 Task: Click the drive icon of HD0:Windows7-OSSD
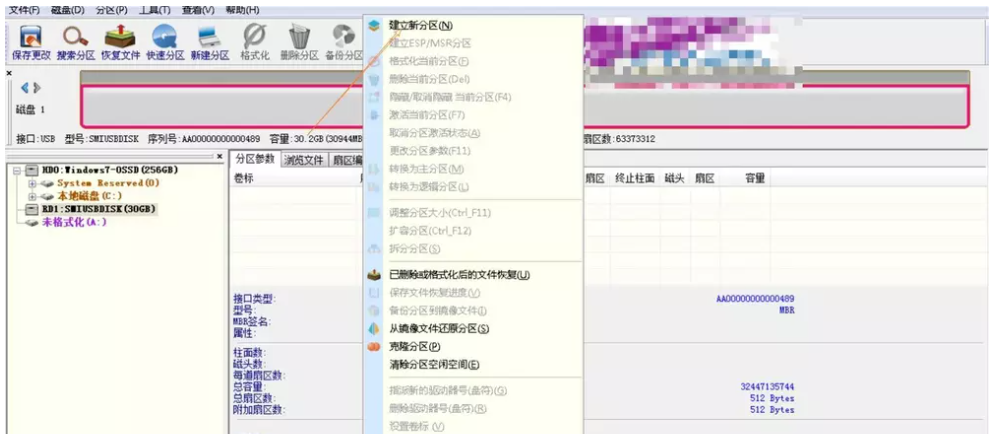(x=32, y=171)
